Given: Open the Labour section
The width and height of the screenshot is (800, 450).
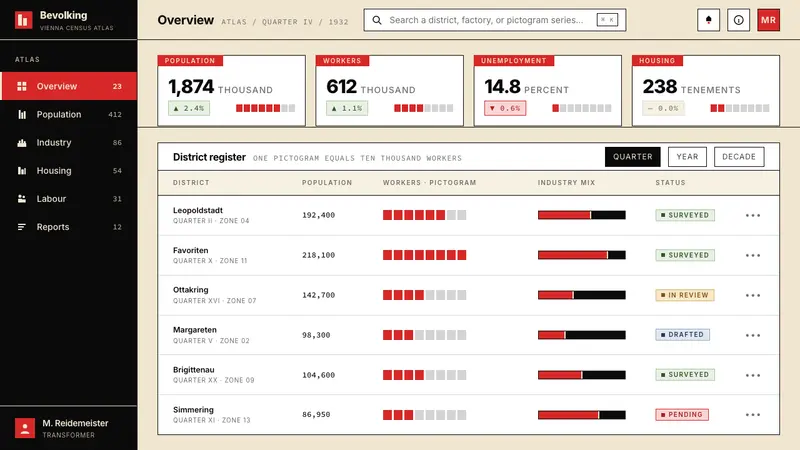Looking at the screenshot, I should pos(68,198).
